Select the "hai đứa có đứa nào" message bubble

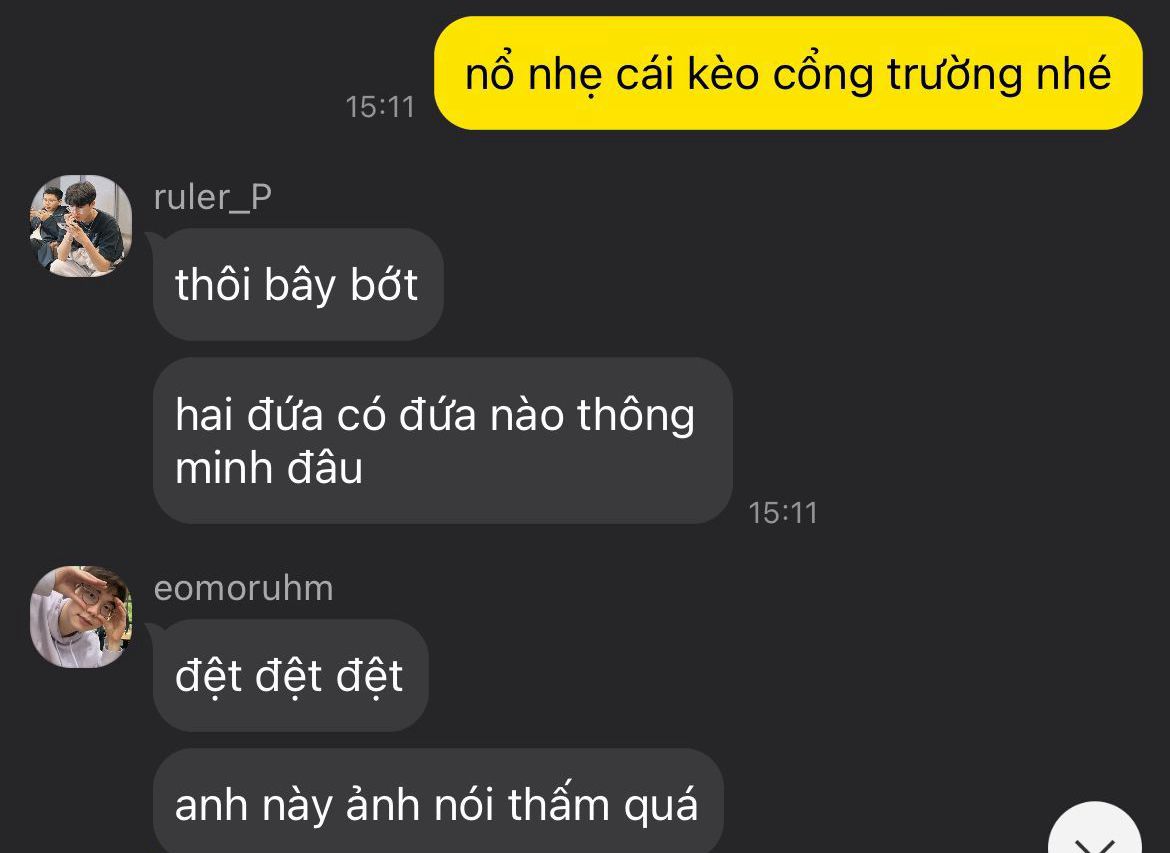point(442,440)
